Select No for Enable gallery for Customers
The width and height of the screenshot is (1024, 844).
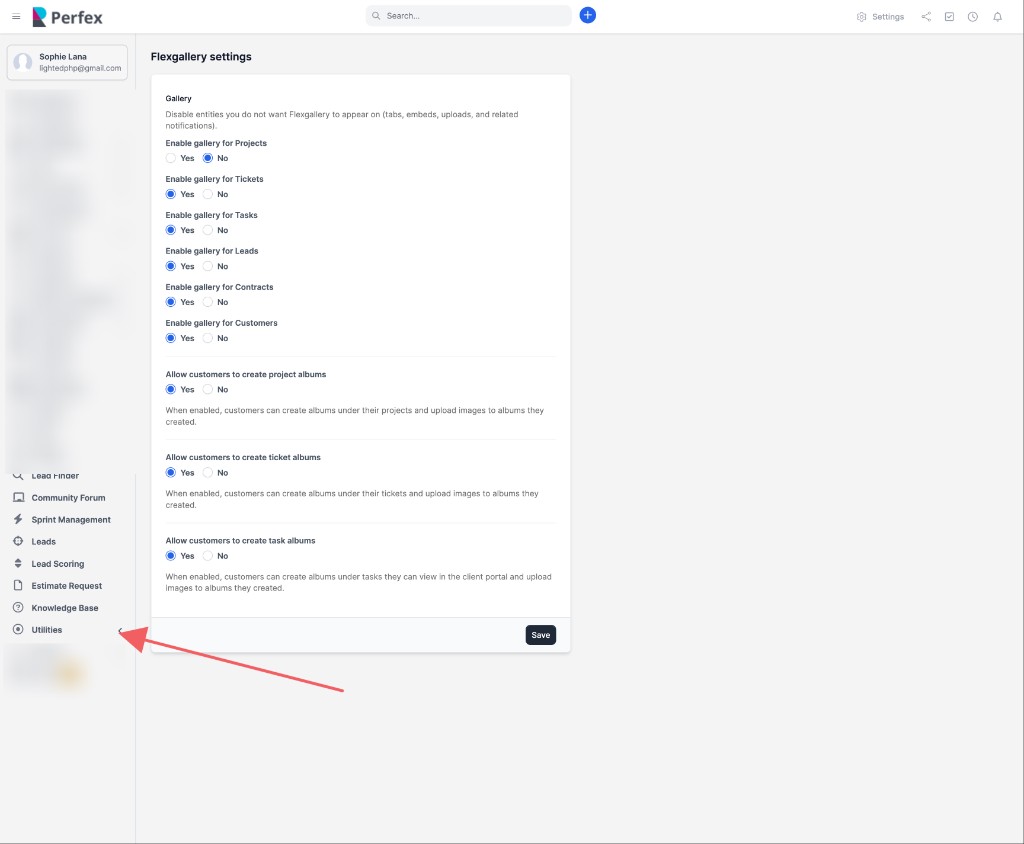tap(208, 338)
